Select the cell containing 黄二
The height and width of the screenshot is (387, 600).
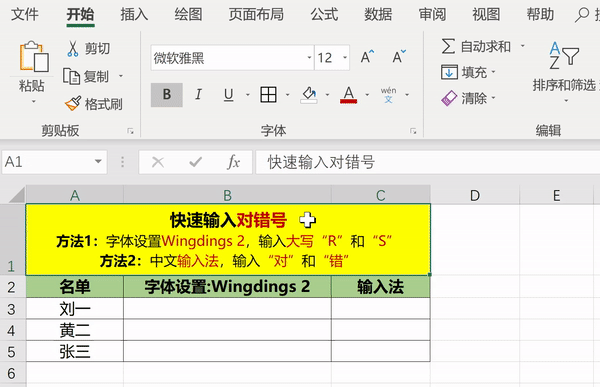pos(75,330)
